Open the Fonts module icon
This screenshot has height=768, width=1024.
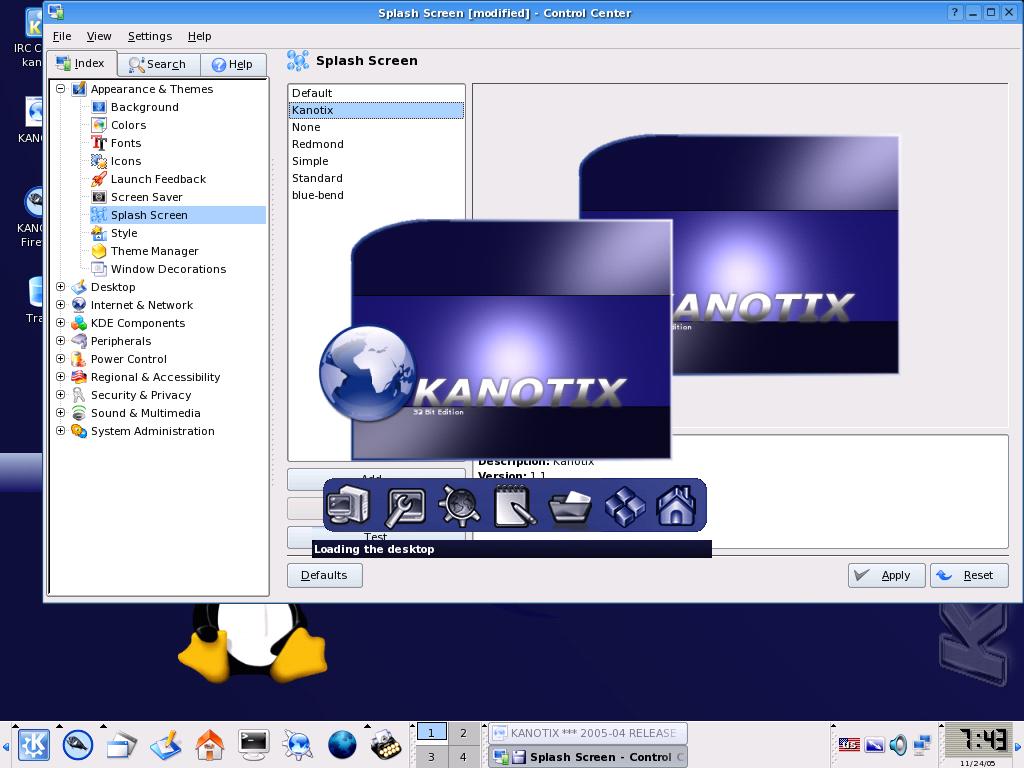pyautogui.click(x=99, y=143)
